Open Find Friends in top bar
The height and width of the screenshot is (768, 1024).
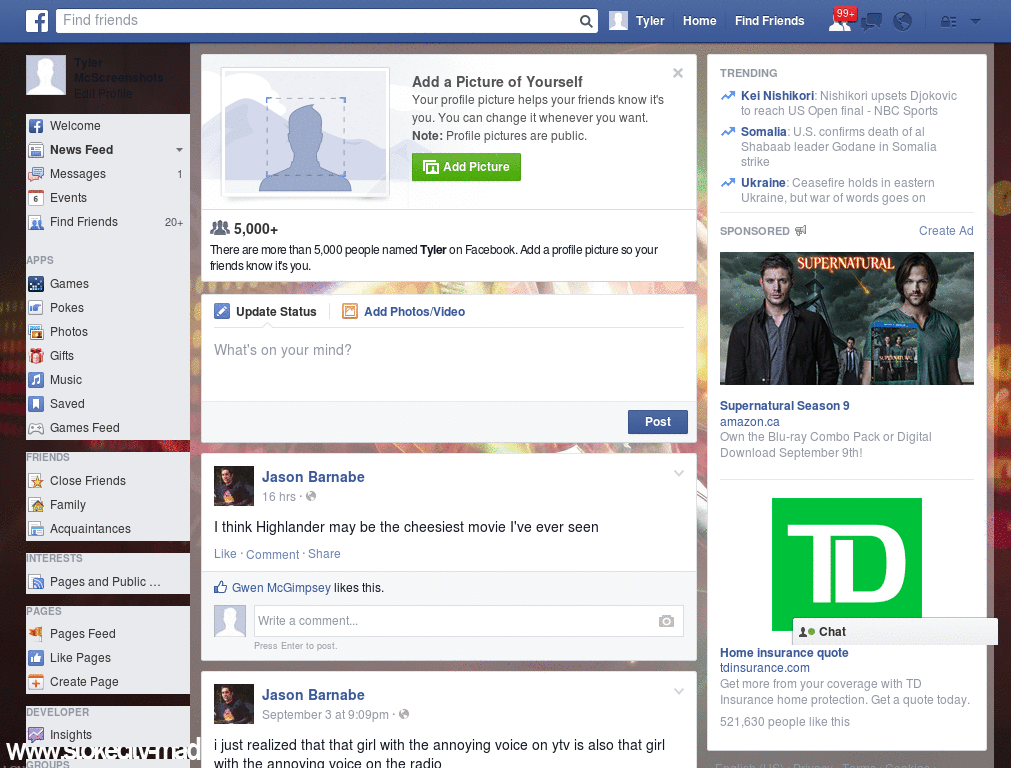tap(769, 21)
